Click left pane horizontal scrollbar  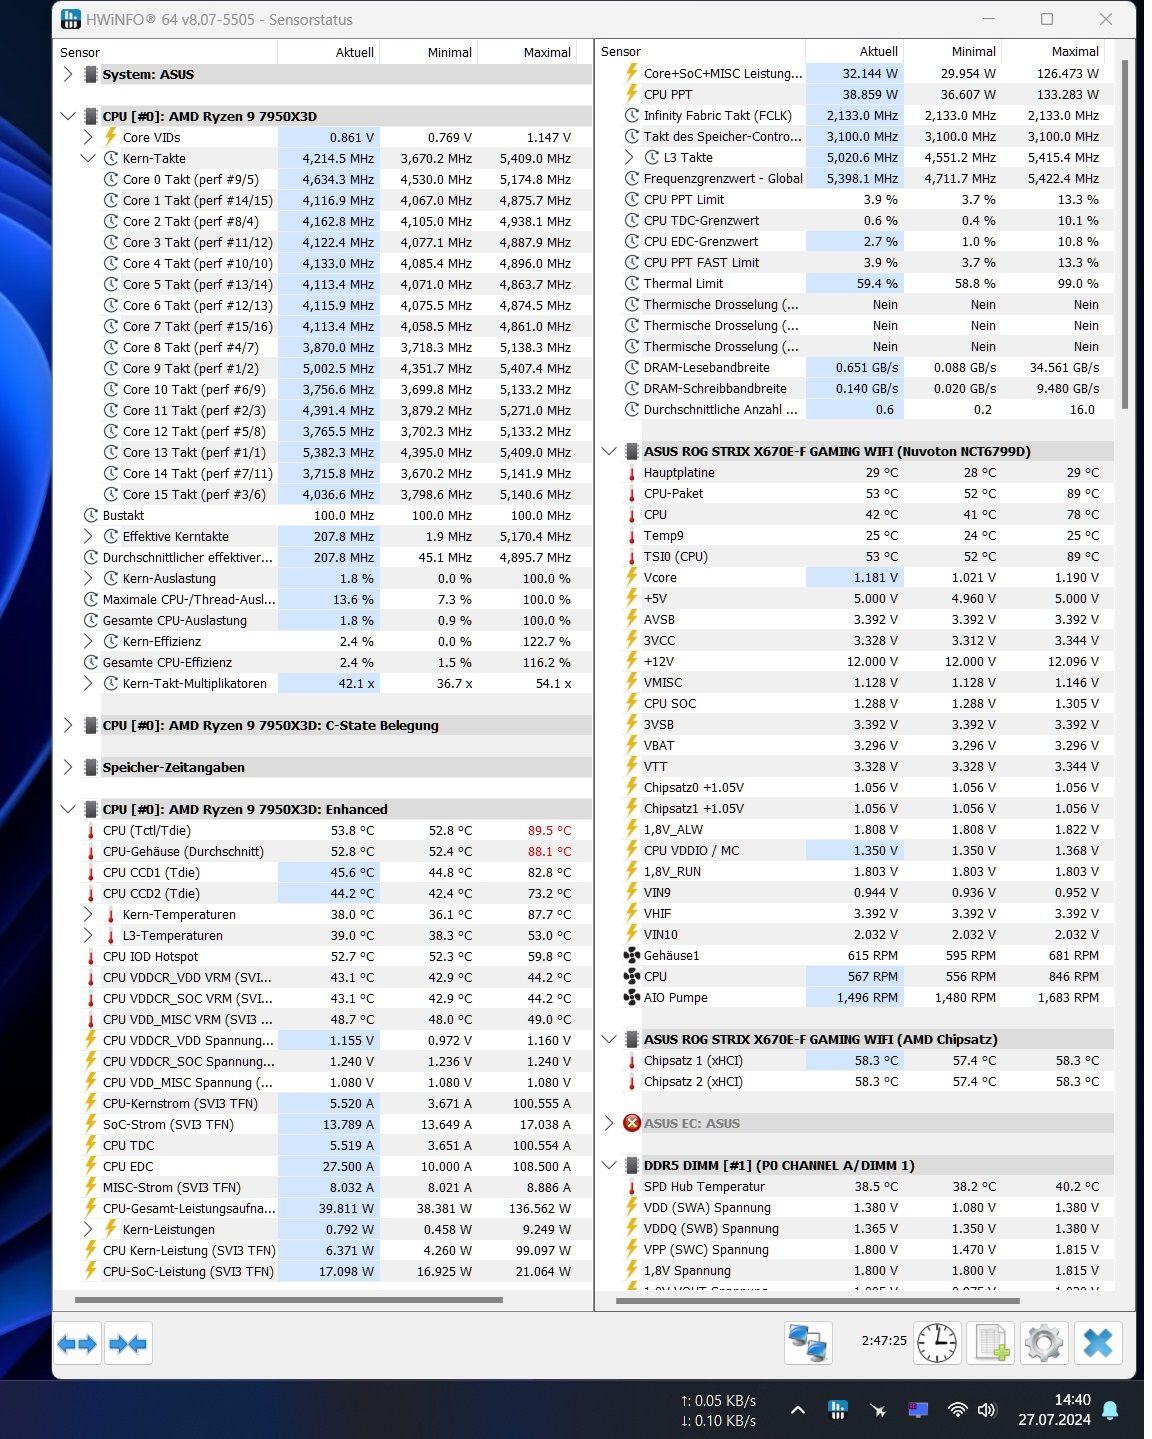click(289, 1300)
